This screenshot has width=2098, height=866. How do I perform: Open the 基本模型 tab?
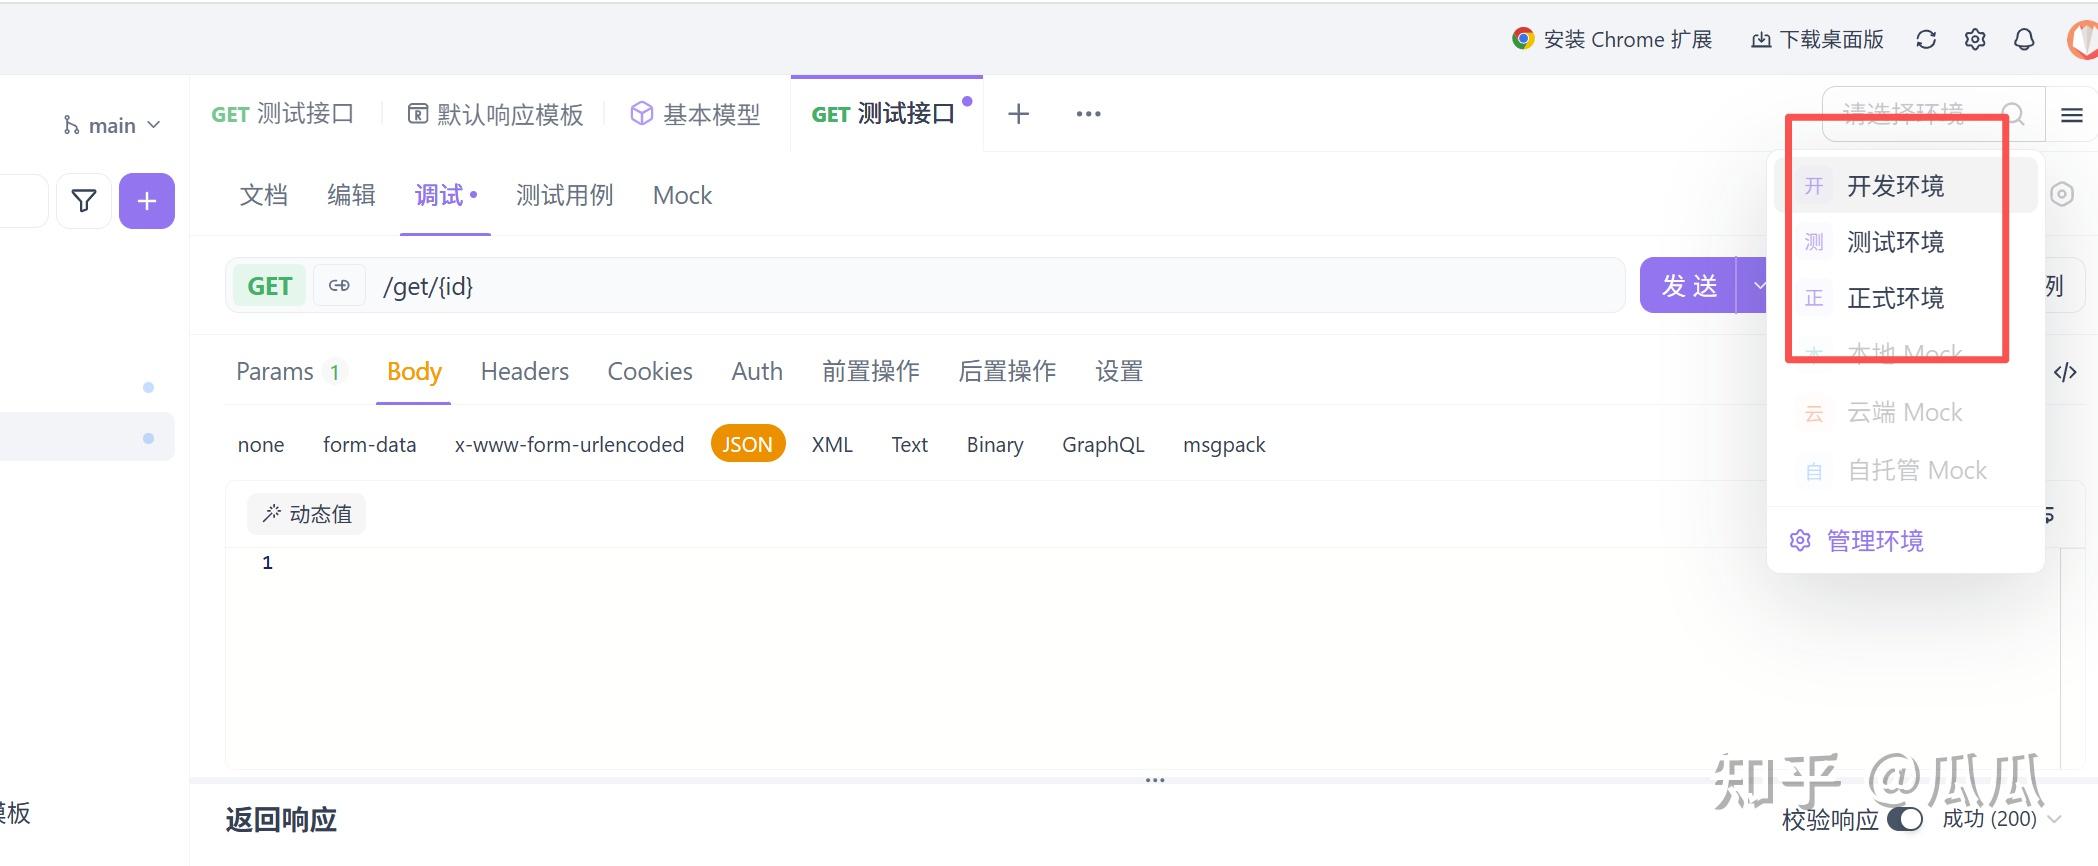point(696,114)
